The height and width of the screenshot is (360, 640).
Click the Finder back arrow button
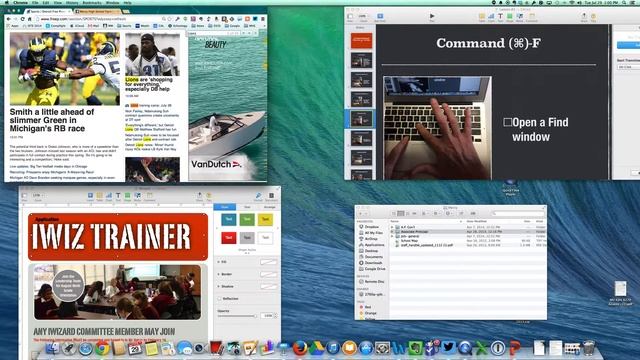pyautogui.click(x=360, y=213)
